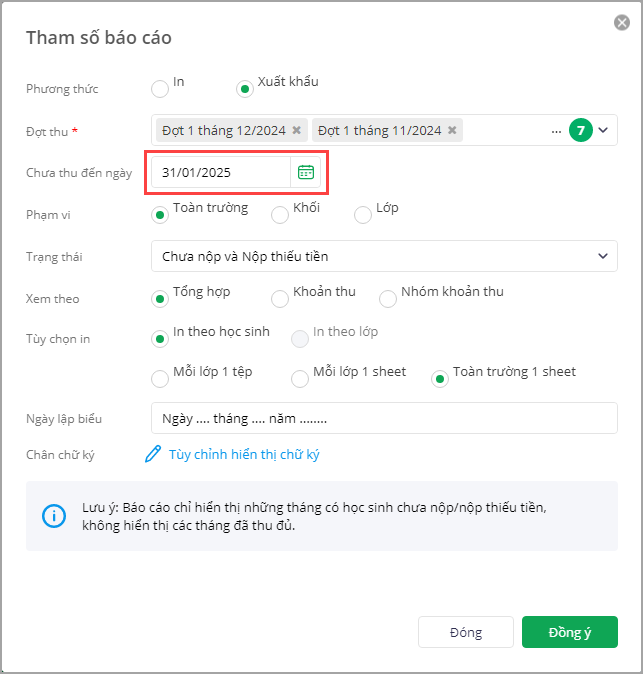The image size is (643, 674).
Task: Click the Chưa thu đến ngày date field
Action: [220, 172]
